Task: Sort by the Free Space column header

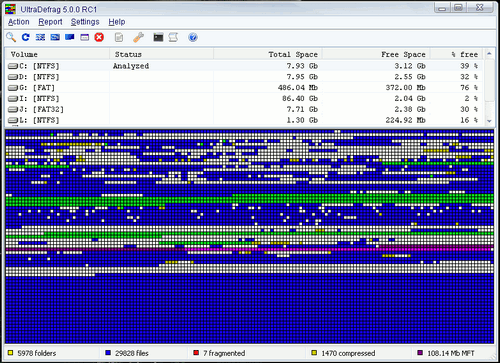Action: [x=376, y=54]
